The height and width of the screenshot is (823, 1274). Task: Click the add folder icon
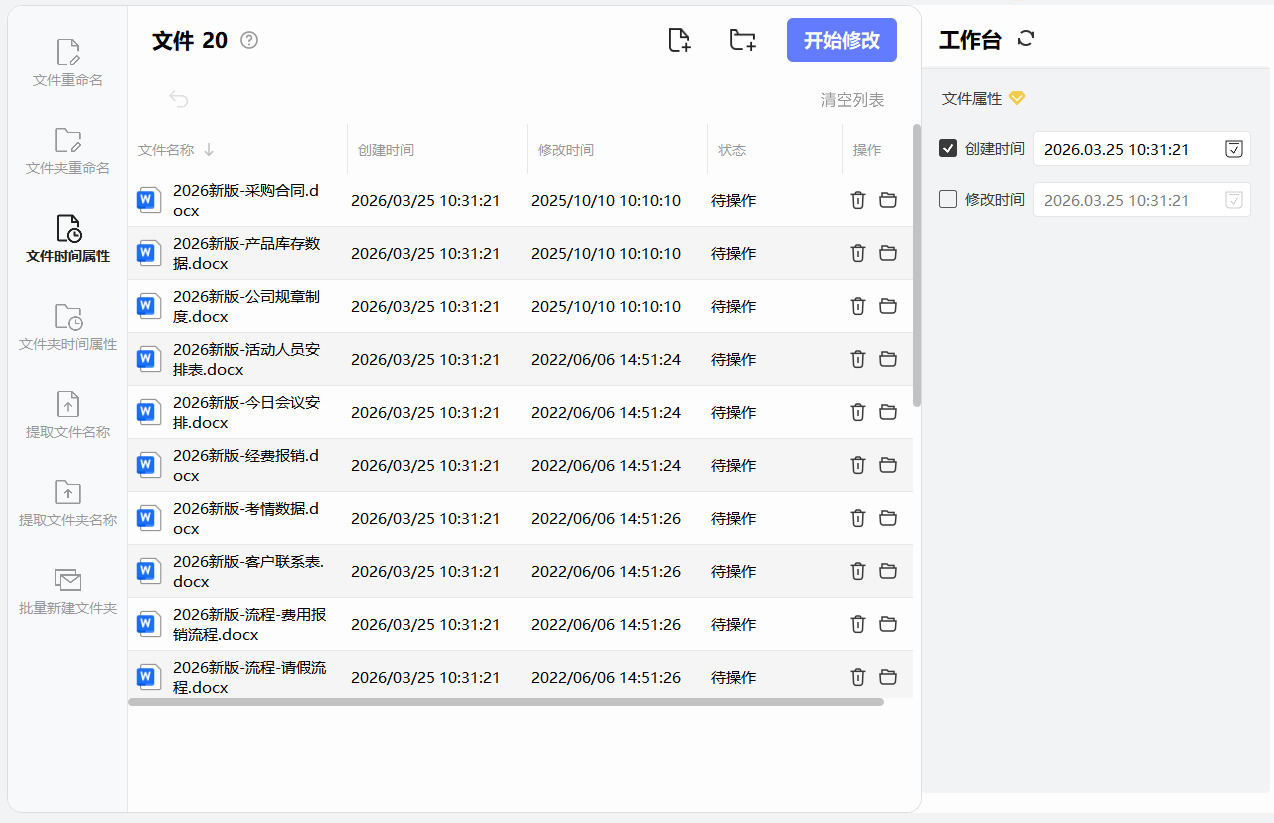point(742,40)
